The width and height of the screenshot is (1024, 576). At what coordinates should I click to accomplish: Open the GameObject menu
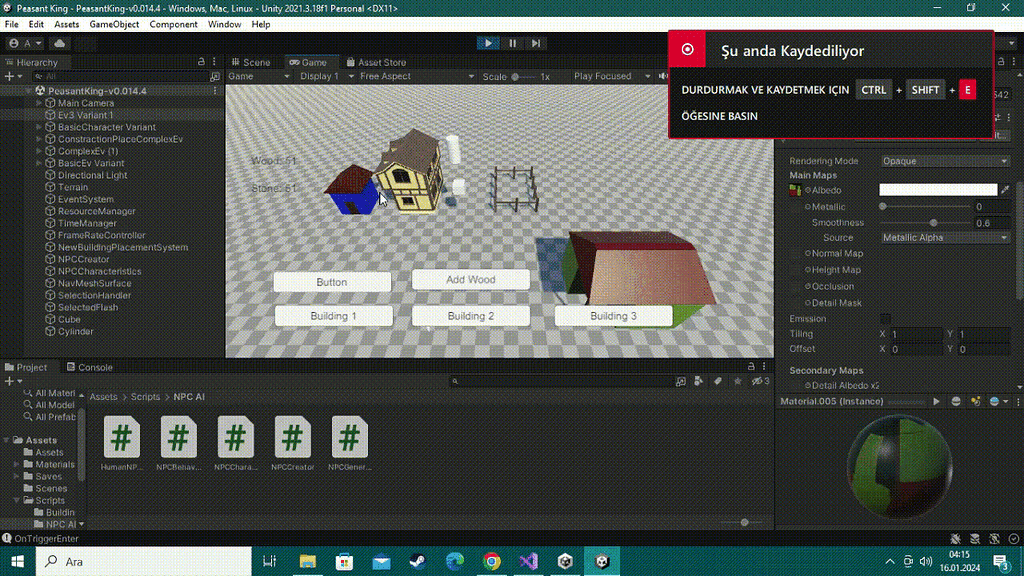(113, 24)
